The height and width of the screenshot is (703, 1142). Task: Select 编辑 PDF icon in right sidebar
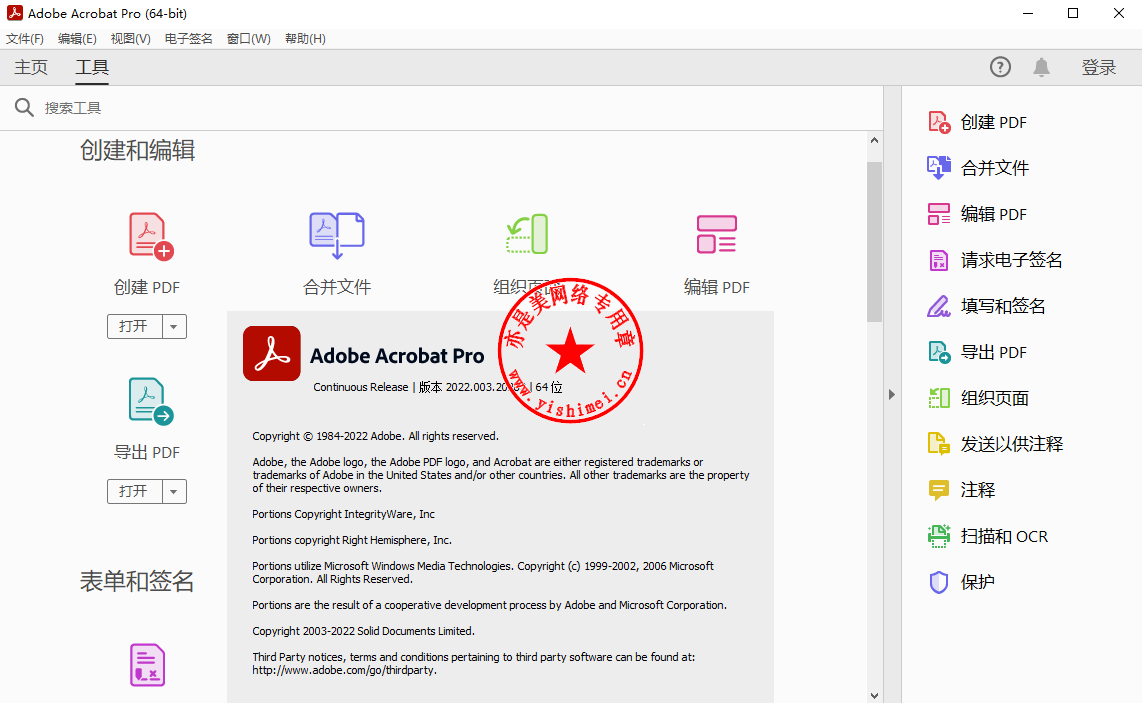coord(939,213)
